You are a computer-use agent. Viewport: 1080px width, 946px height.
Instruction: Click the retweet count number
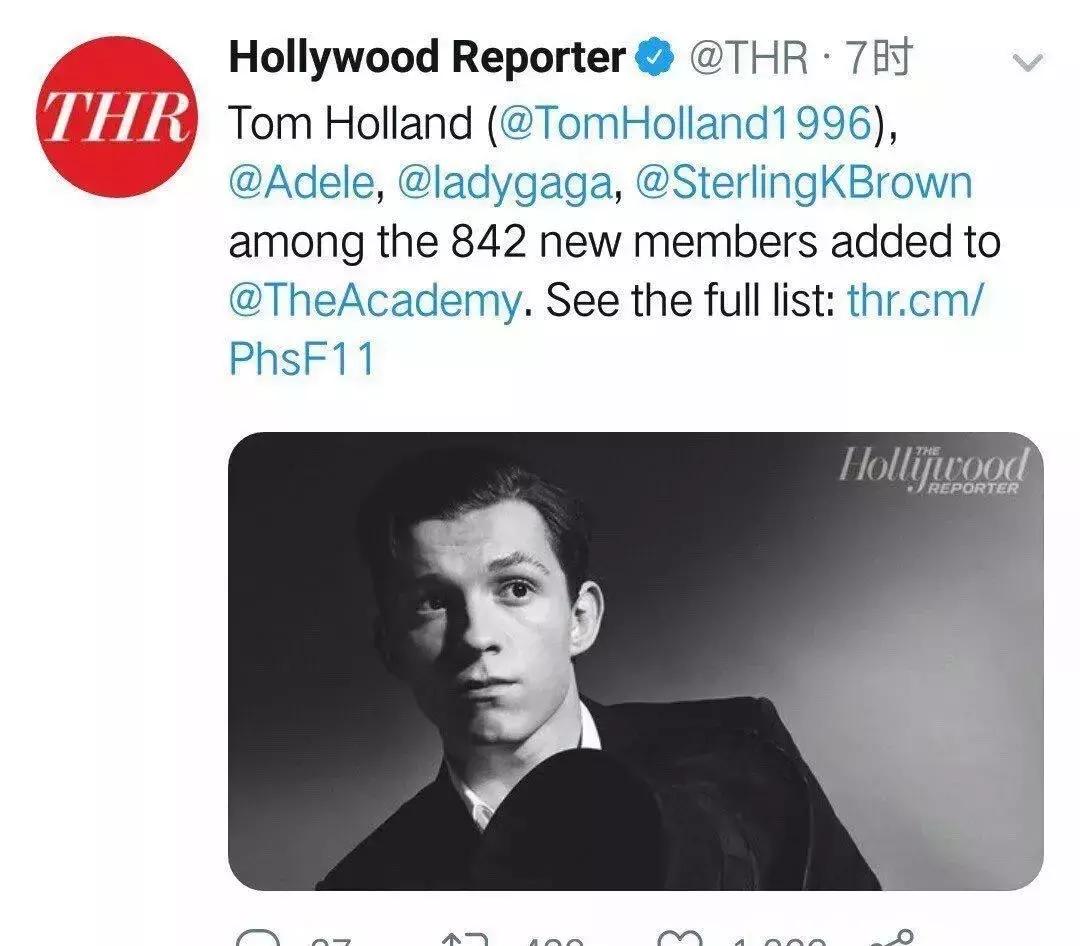click(x=550, y=940)
